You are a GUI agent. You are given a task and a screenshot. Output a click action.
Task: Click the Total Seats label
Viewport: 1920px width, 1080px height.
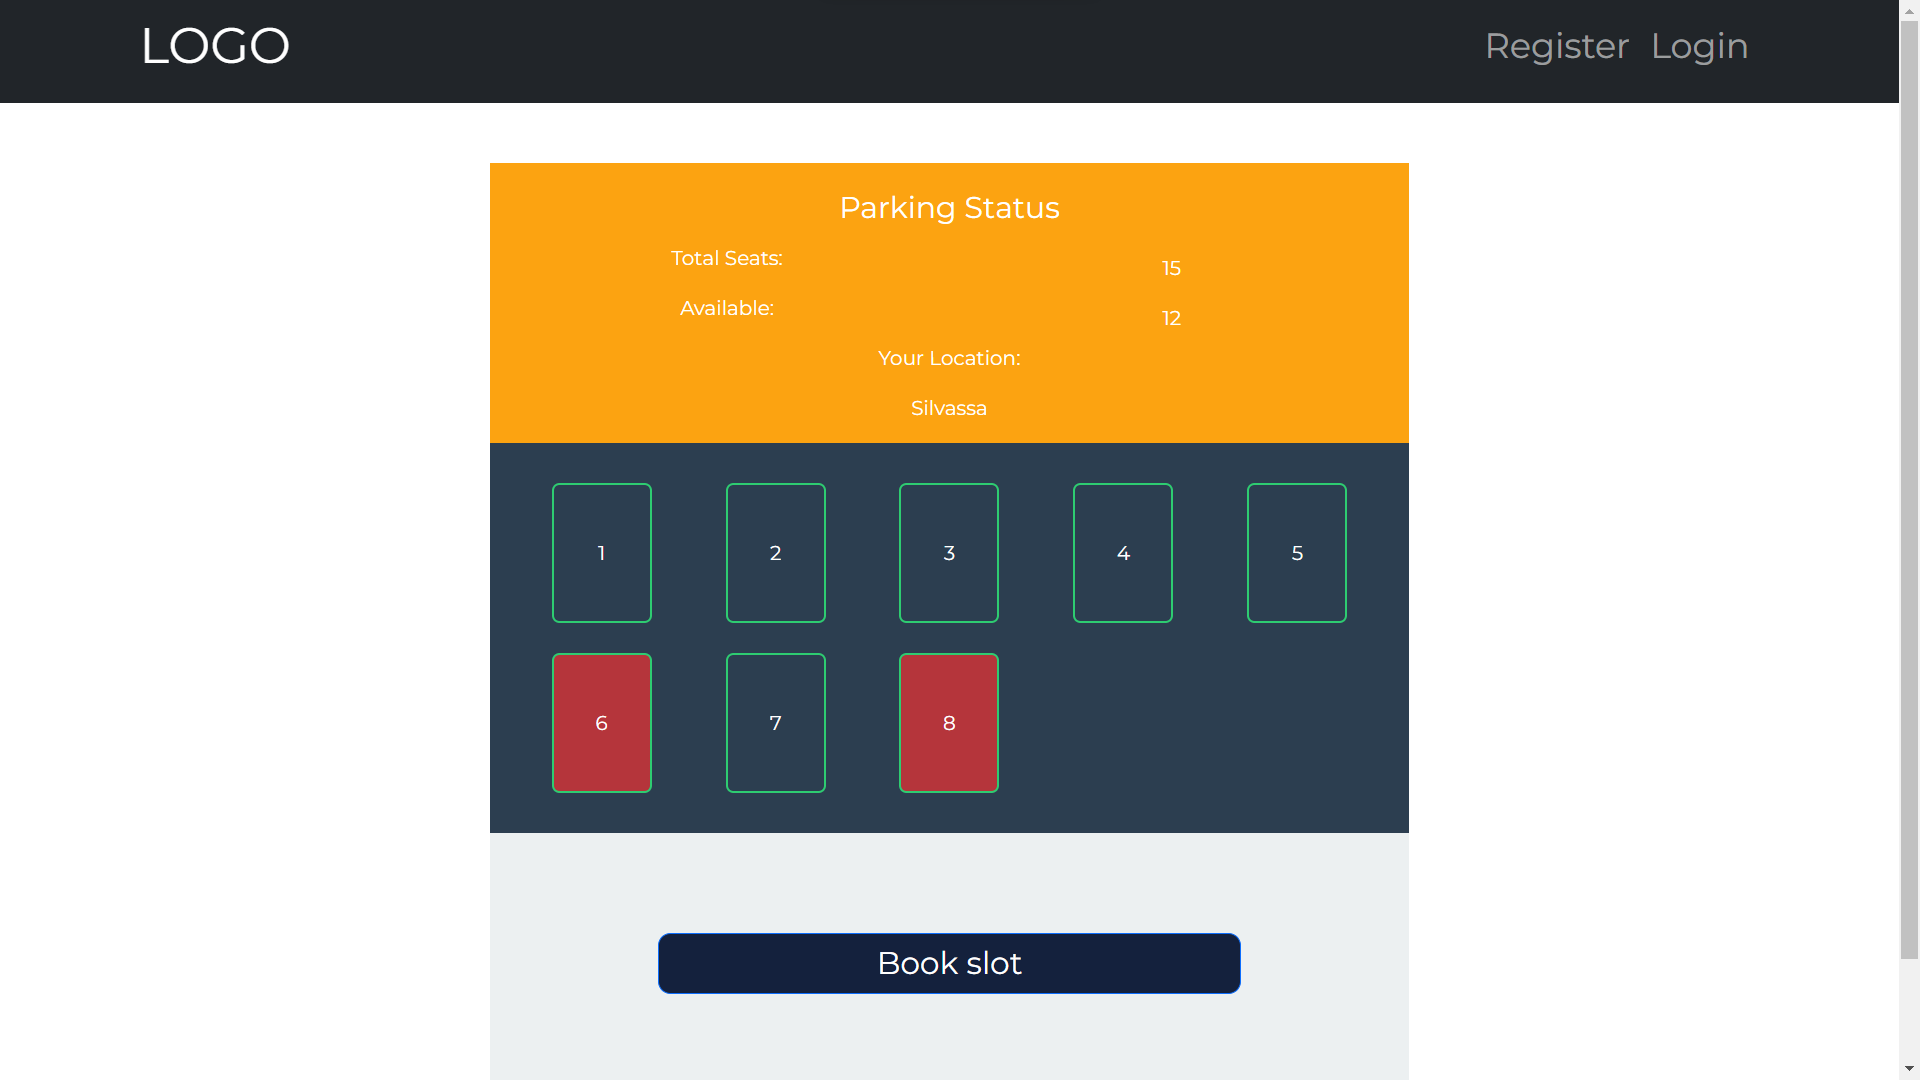(726, 258)
